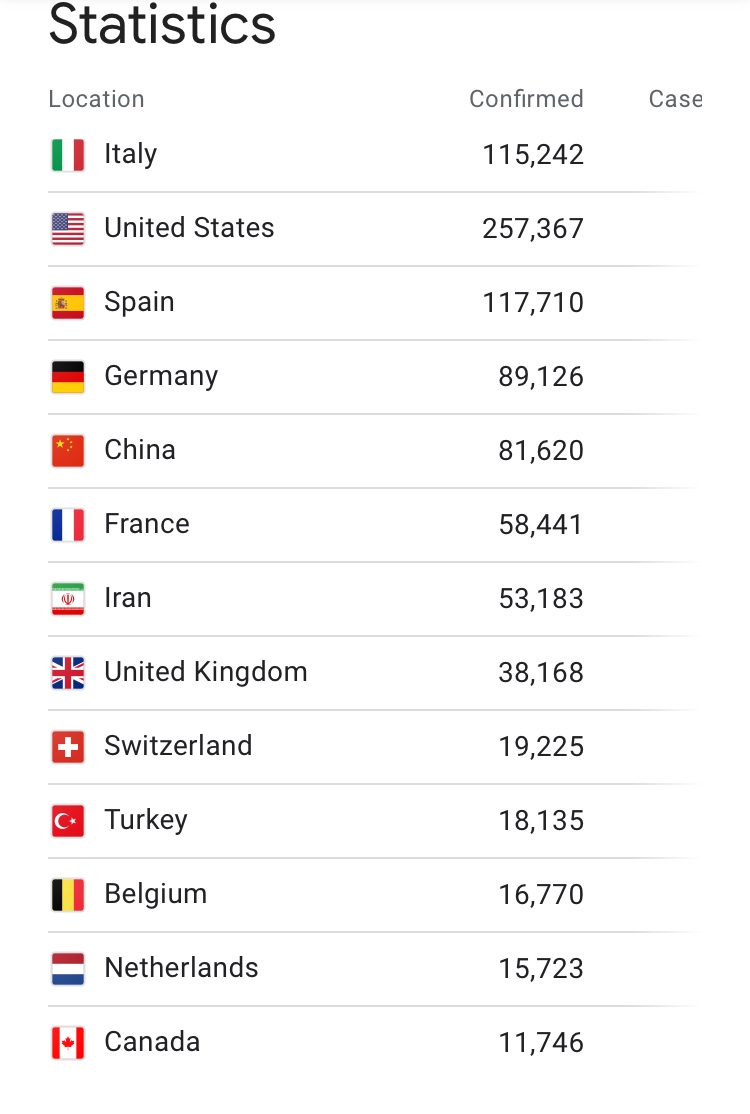Viewport: 750px width, 1114px height.
Task: Click the United Kingdom flag icon
Action: click(68, 673)
